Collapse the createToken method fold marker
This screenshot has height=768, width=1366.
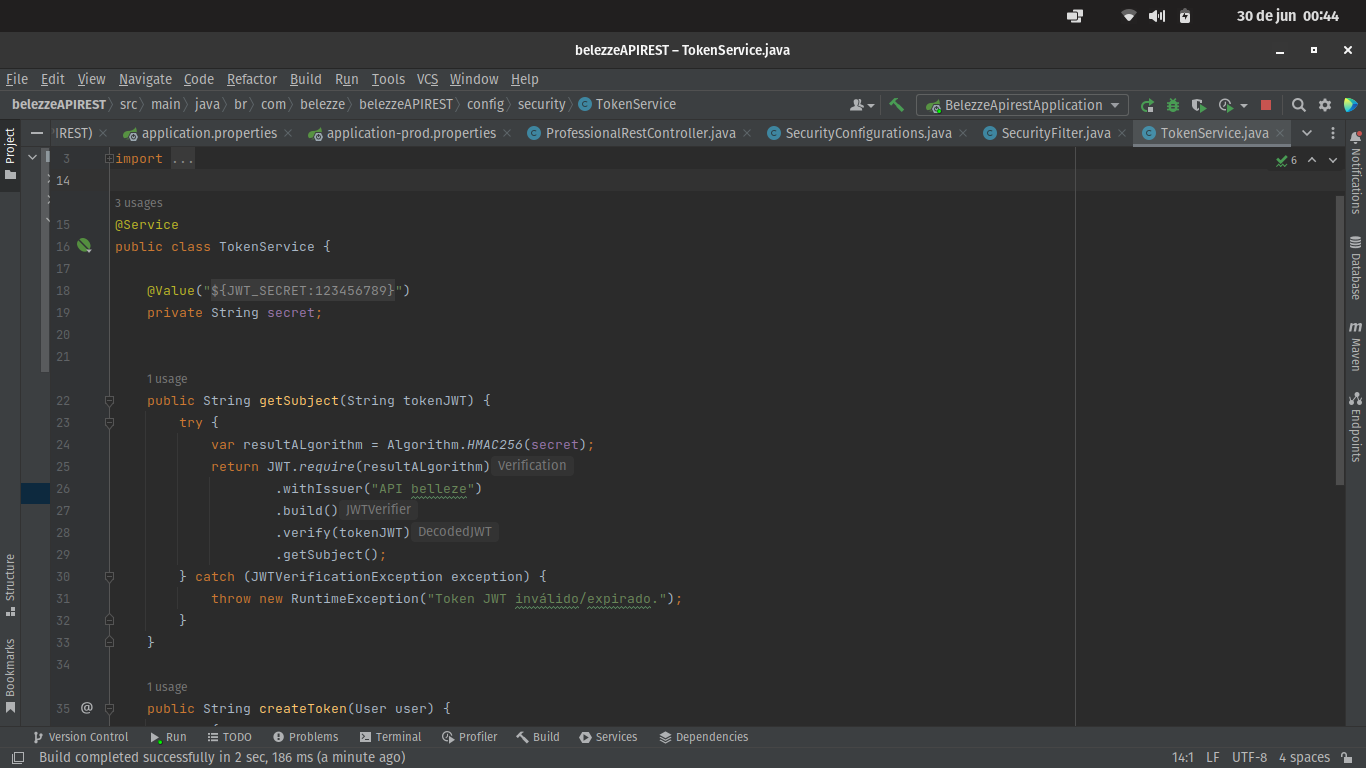click(x=109, y=709)
